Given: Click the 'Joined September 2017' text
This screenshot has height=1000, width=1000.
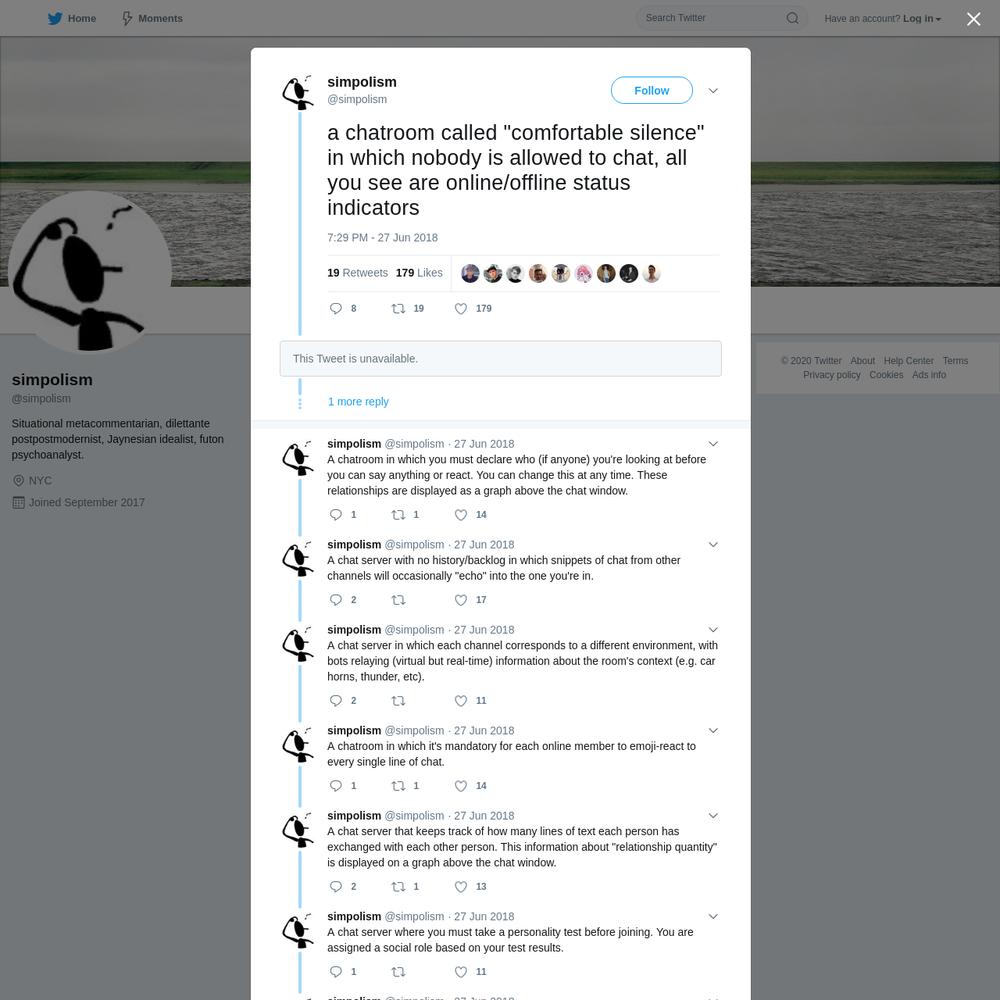Looking at the screenshot, I should coord(87,503).
